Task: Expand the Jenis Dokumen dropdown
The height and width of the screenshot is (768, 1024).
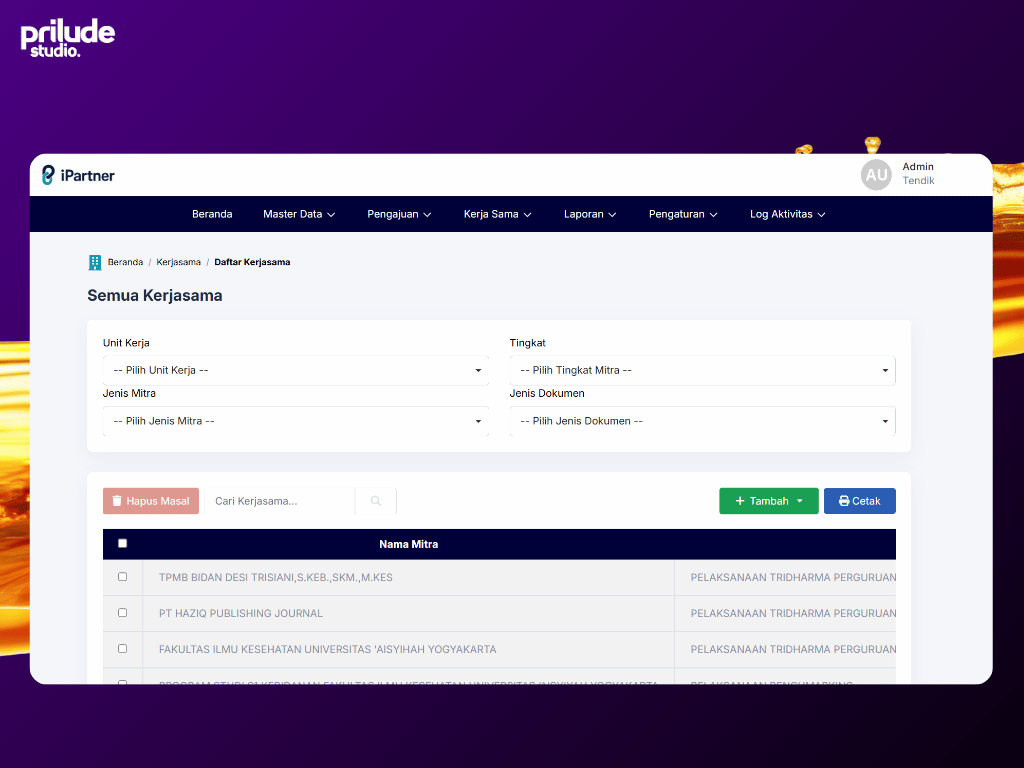Action: click(x=702, y=421)
